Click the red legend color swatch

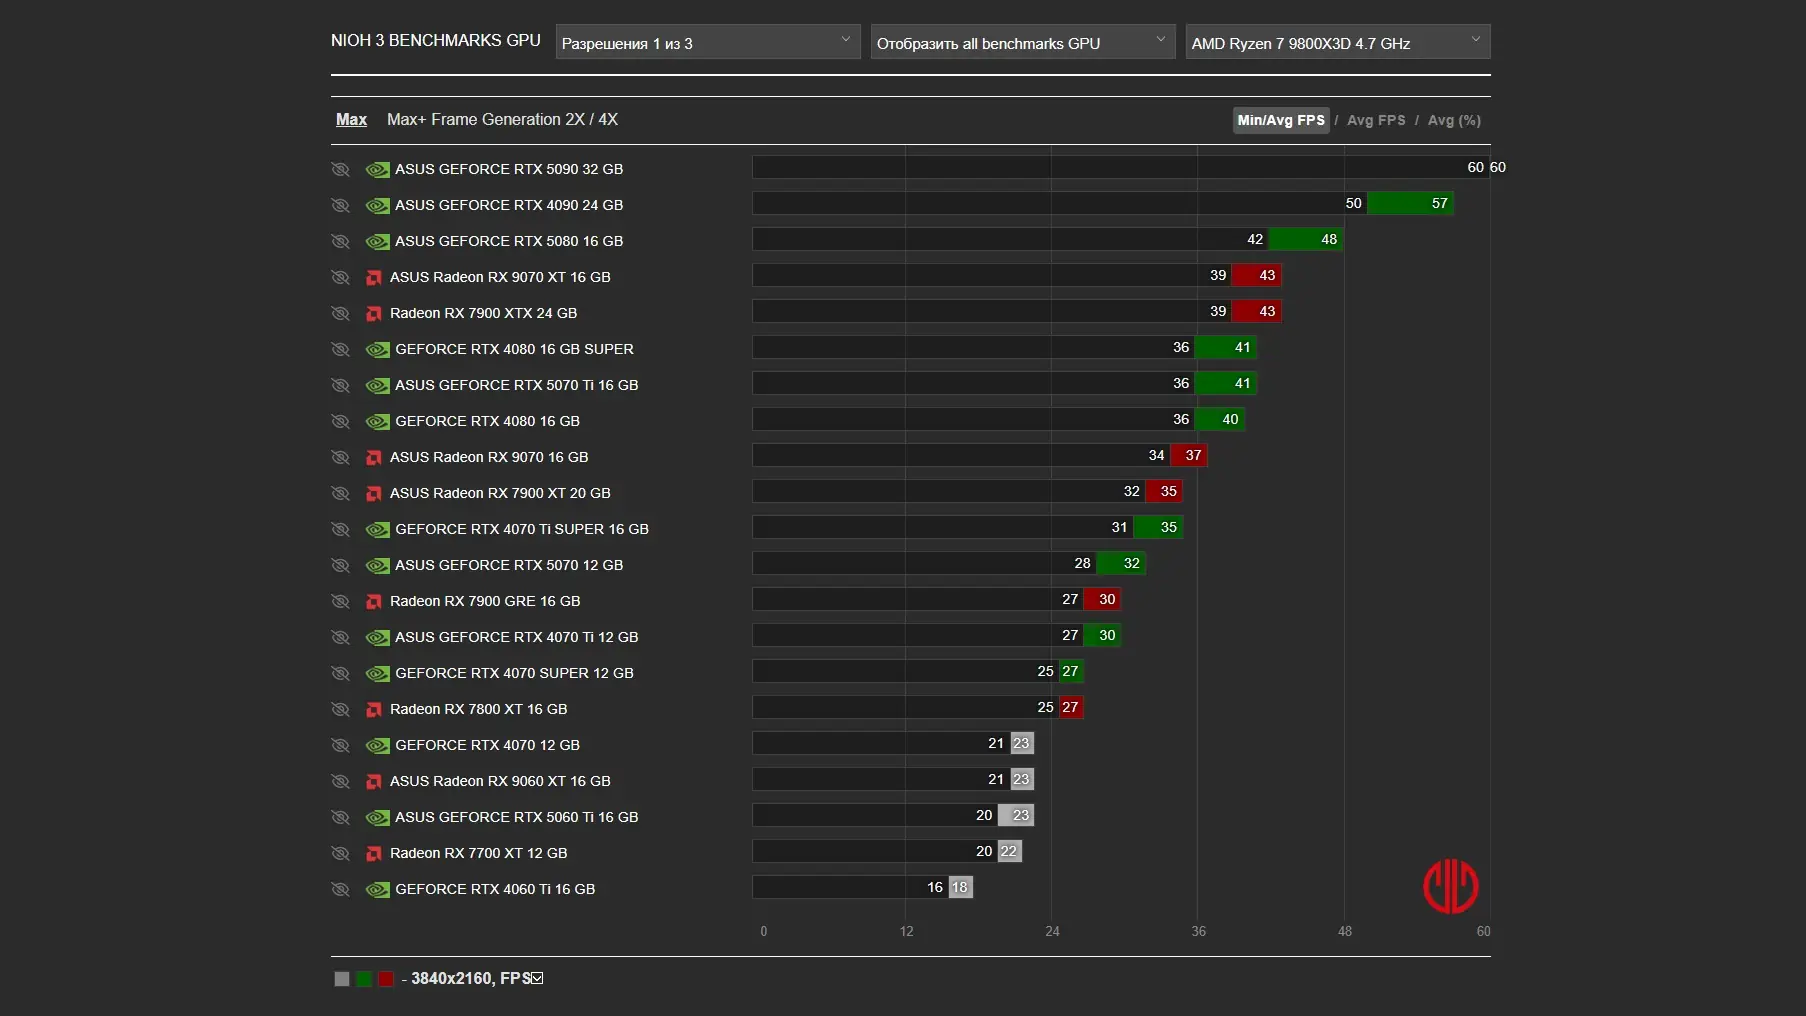pos(386,979)
